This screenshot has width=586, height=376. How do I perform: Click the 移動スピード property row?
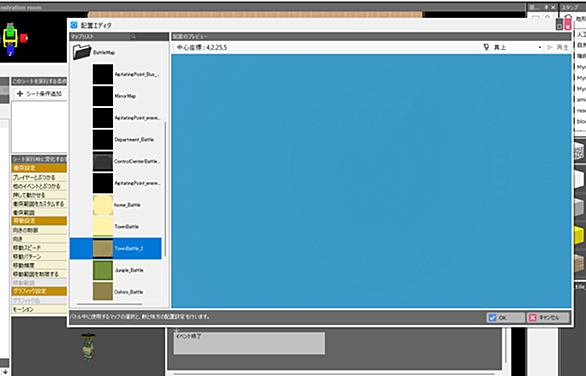pyautogui.click(x=39, y=247)
